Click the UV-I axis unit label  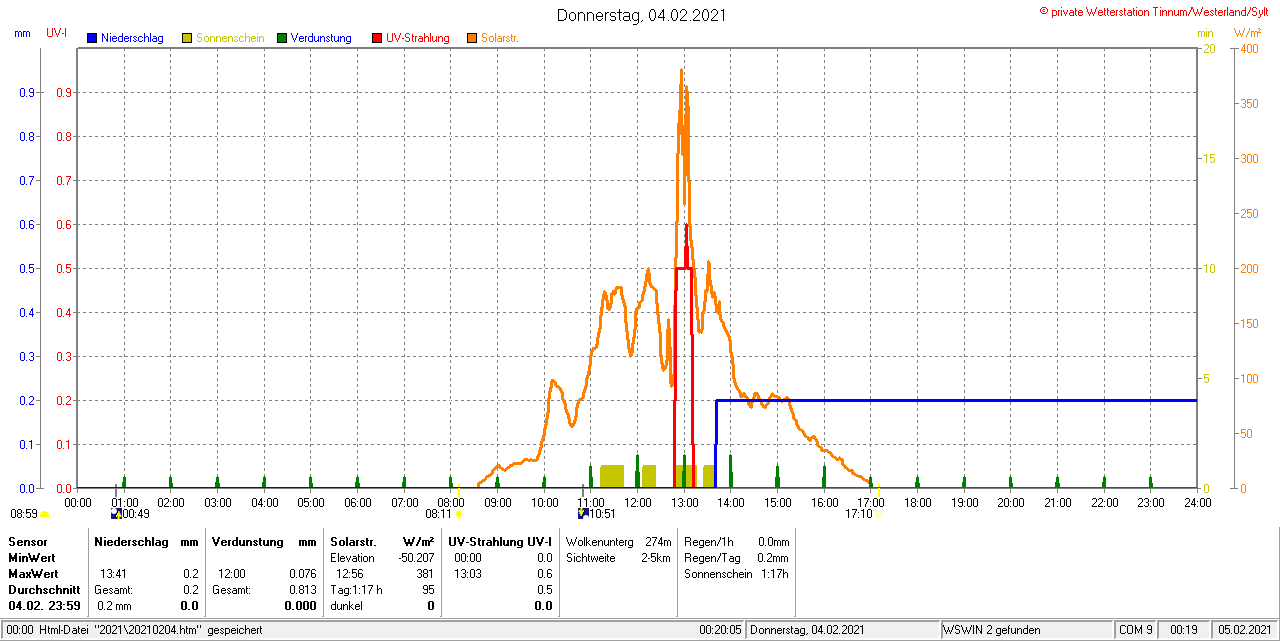pyautogui.click(x=57, y=33)
